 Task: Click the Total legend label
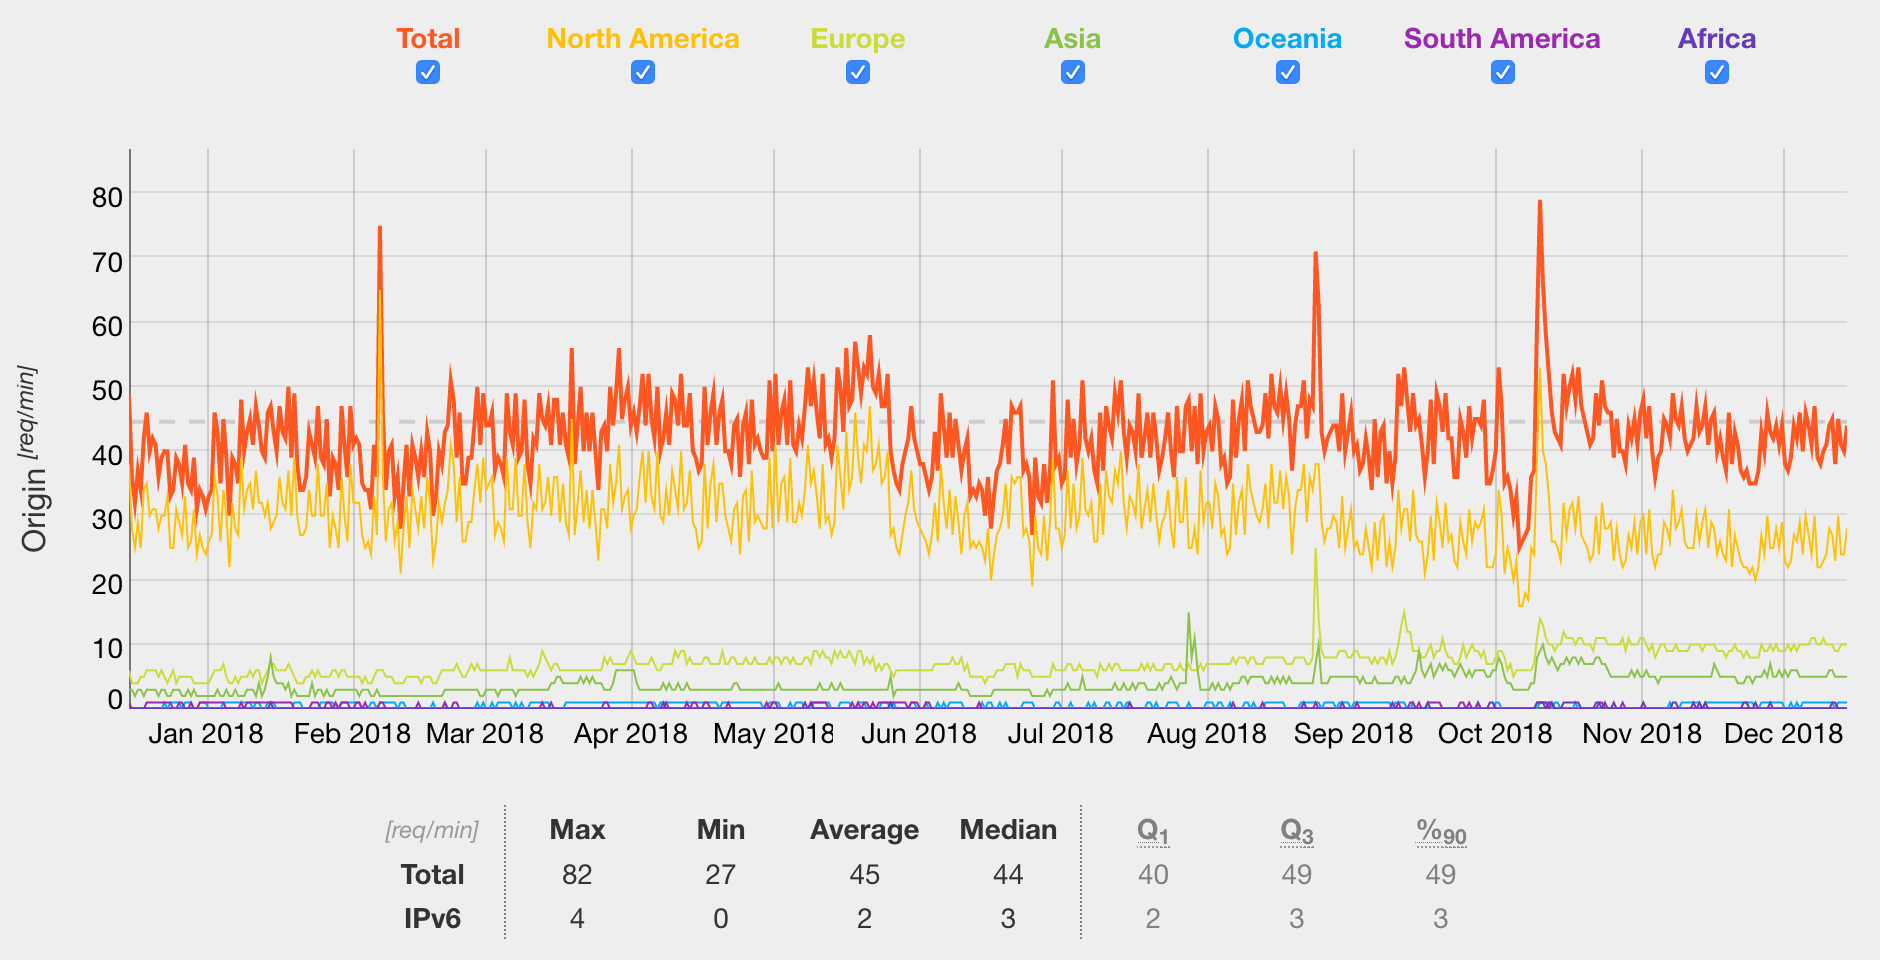[x=428, y=38]
